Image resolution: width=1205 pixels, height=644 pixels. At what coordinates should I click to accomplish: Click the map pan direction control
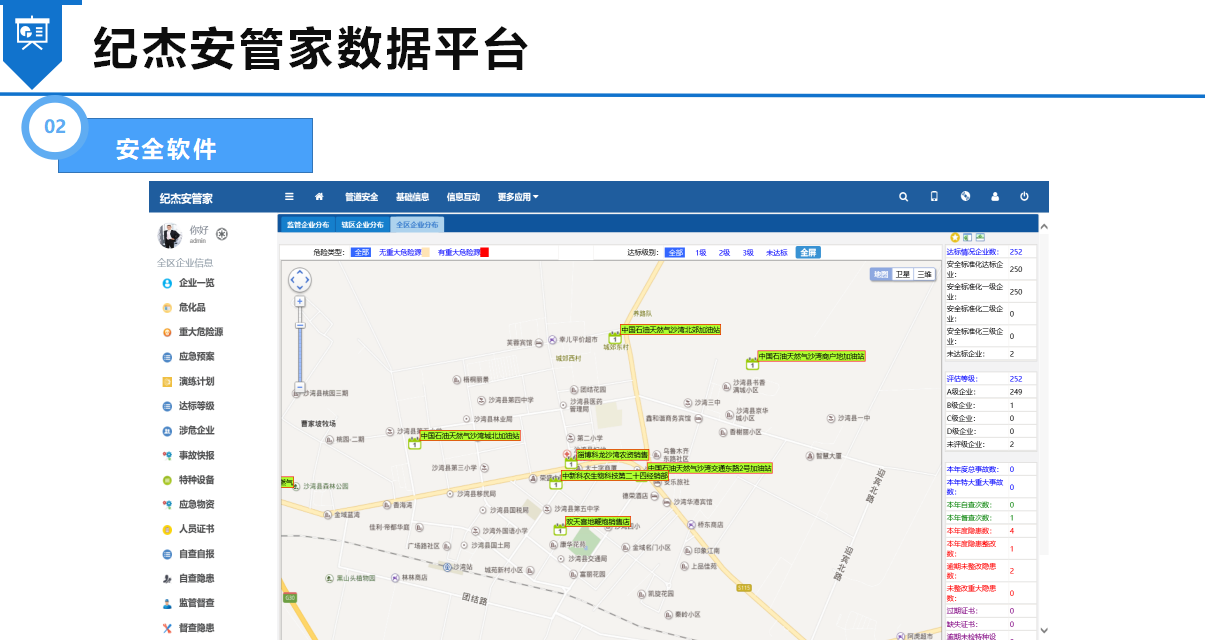[x=300, y=280]
